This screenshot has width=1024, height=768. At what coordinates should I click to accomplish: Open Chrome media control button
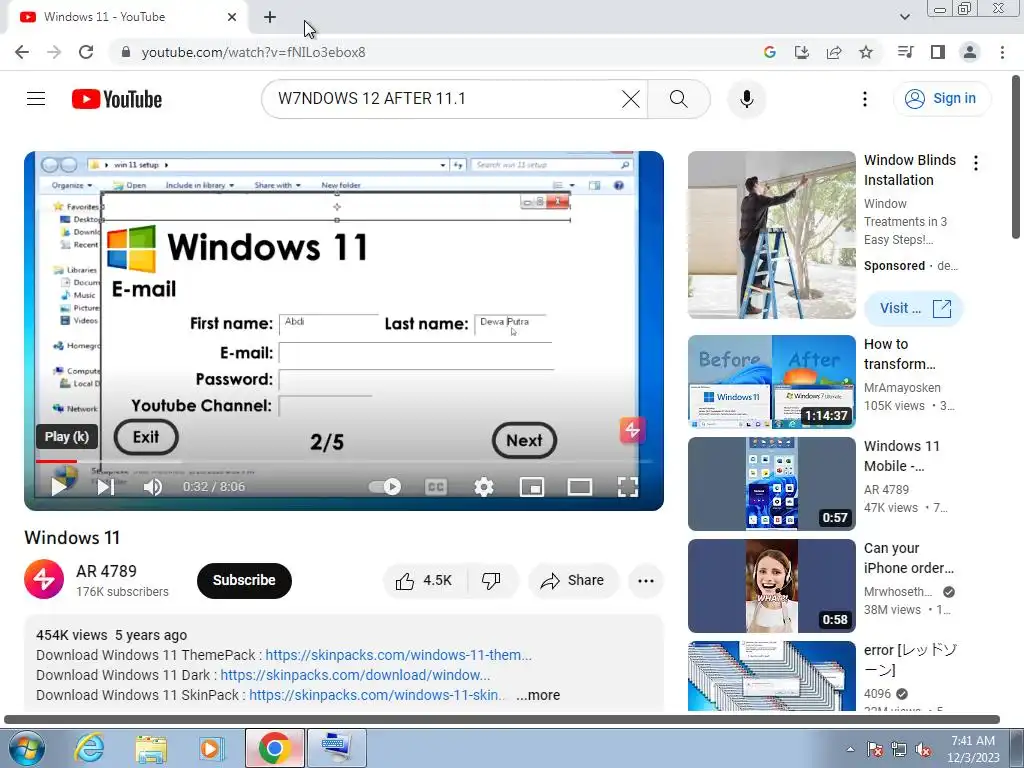[x=905, y=52]
